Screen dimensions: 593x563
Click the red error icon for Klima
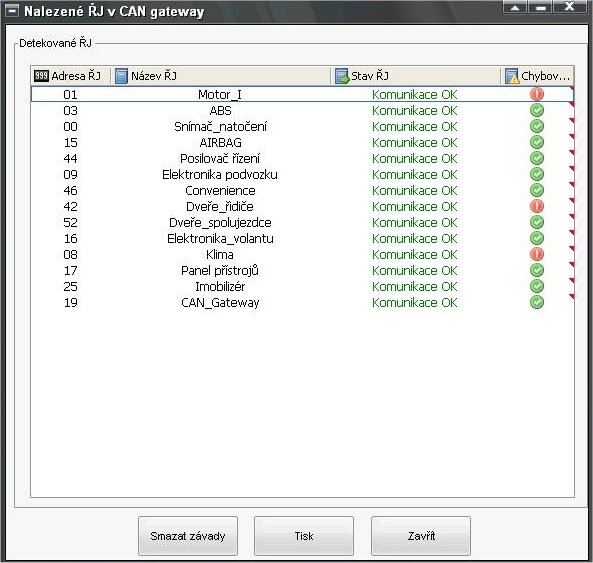tap(536, 254)
